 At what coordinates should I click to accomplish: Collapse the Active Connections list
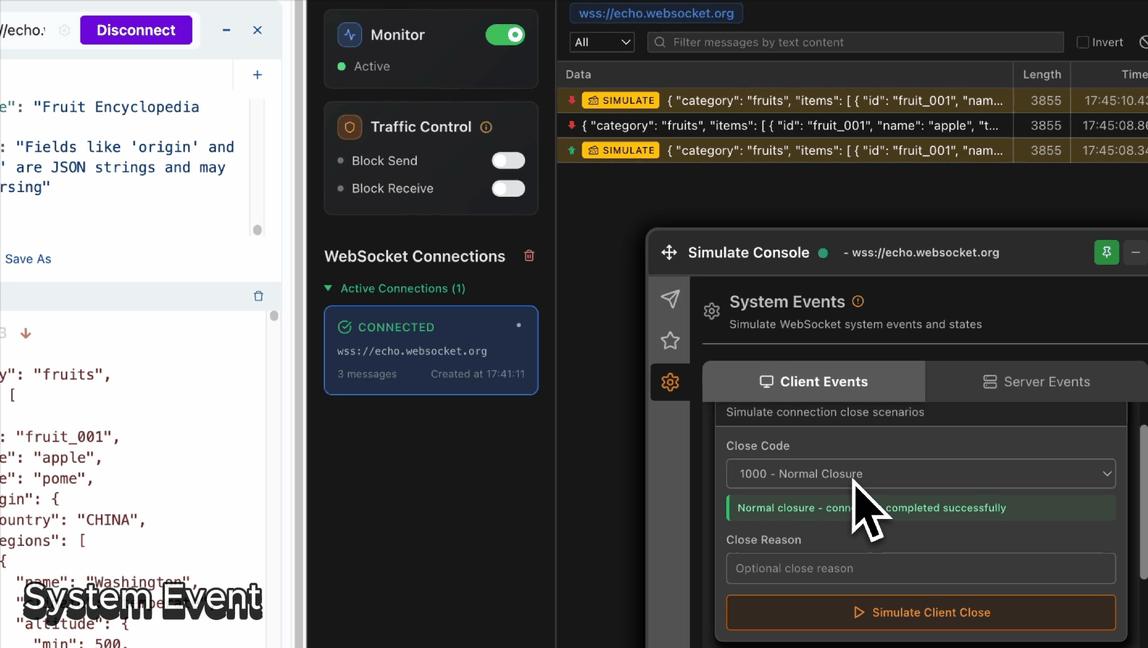coord(327,288)
